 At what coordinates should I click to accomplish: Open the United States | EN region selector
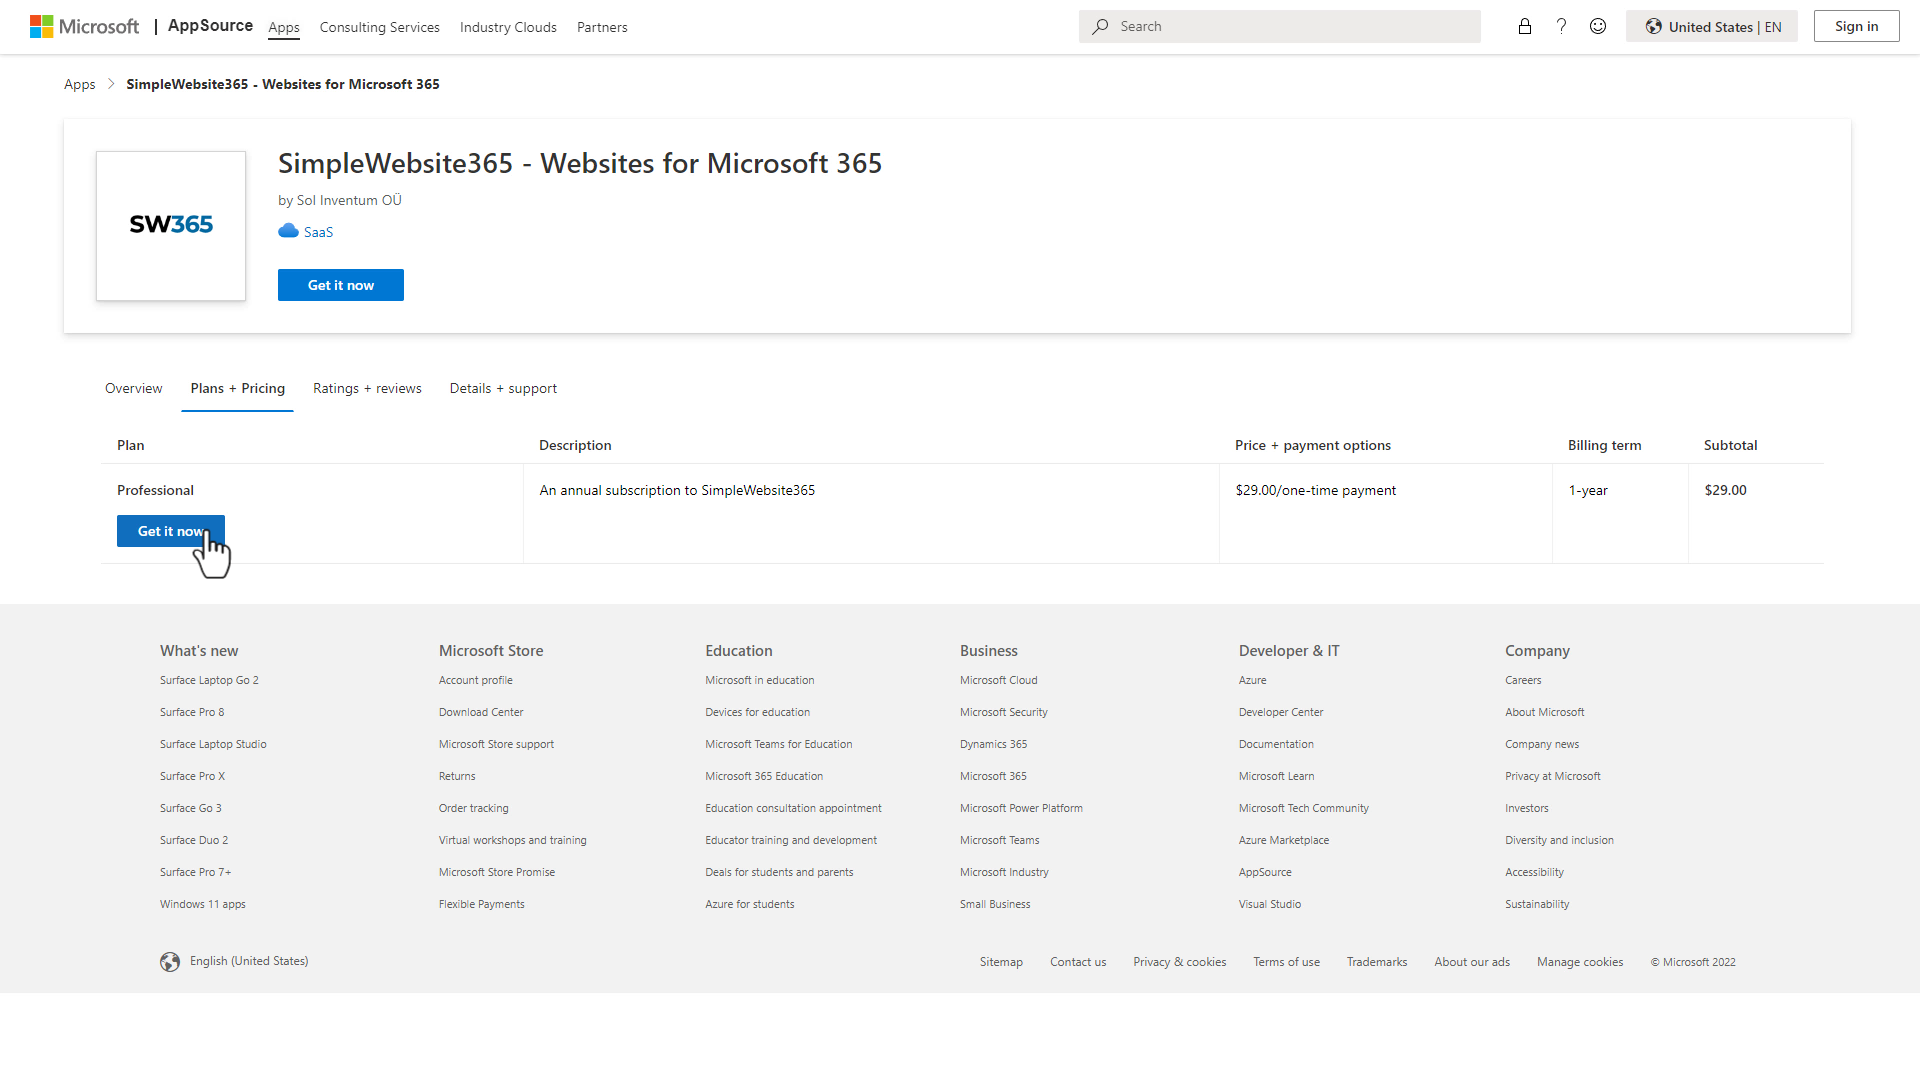1712,27
